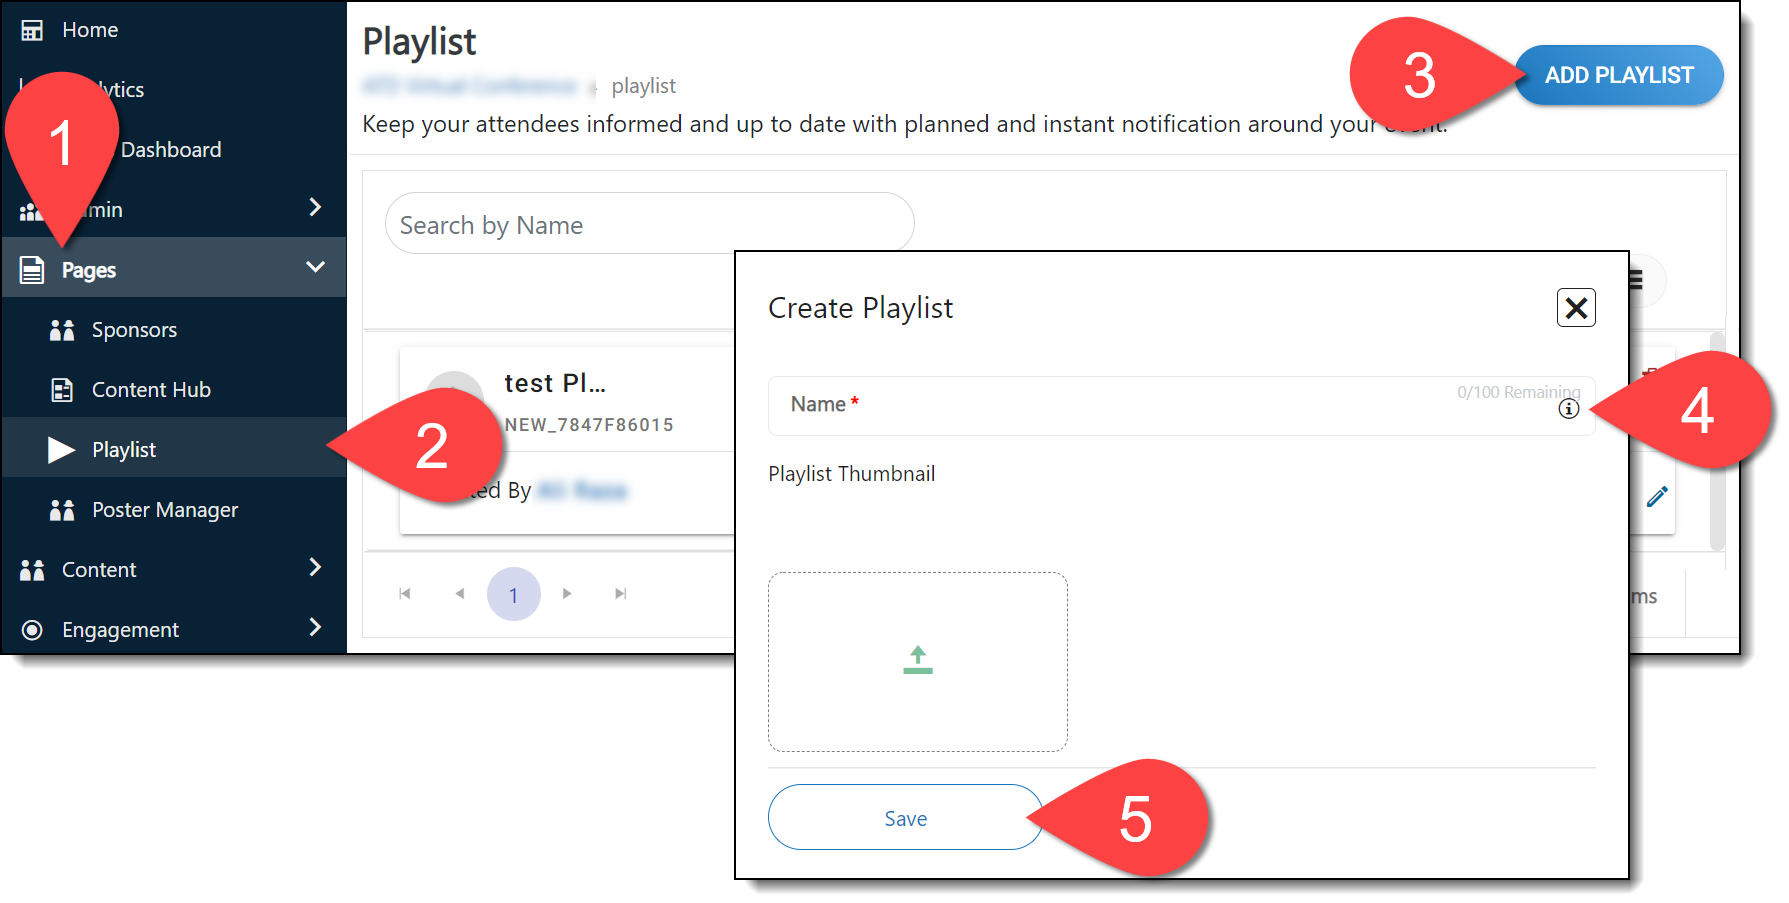Viewport: 1789px width, 903px height.
Task: Click the Content Hub document icon
Action: pos(62,390)
